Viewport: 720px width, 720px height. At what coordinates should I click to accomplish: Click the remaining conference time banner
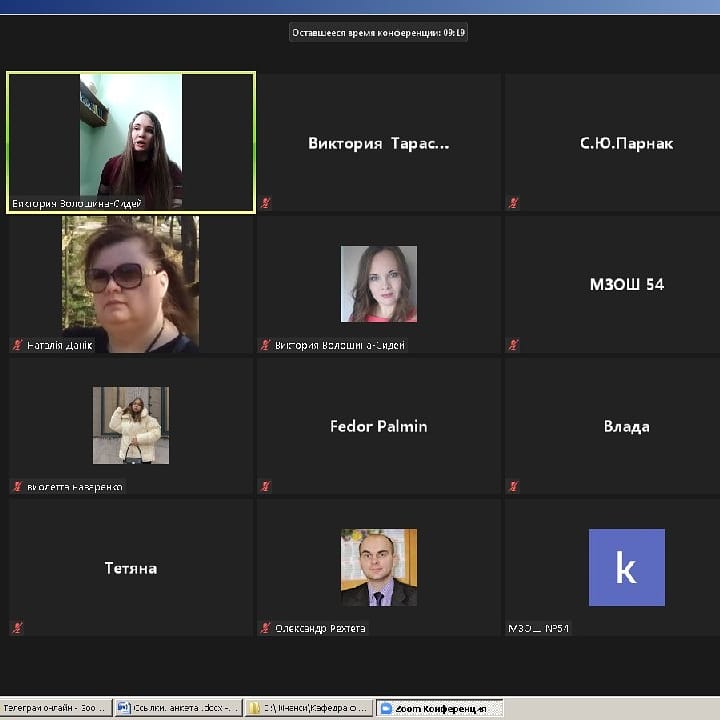pyautogui.click(x=378, y=32)
